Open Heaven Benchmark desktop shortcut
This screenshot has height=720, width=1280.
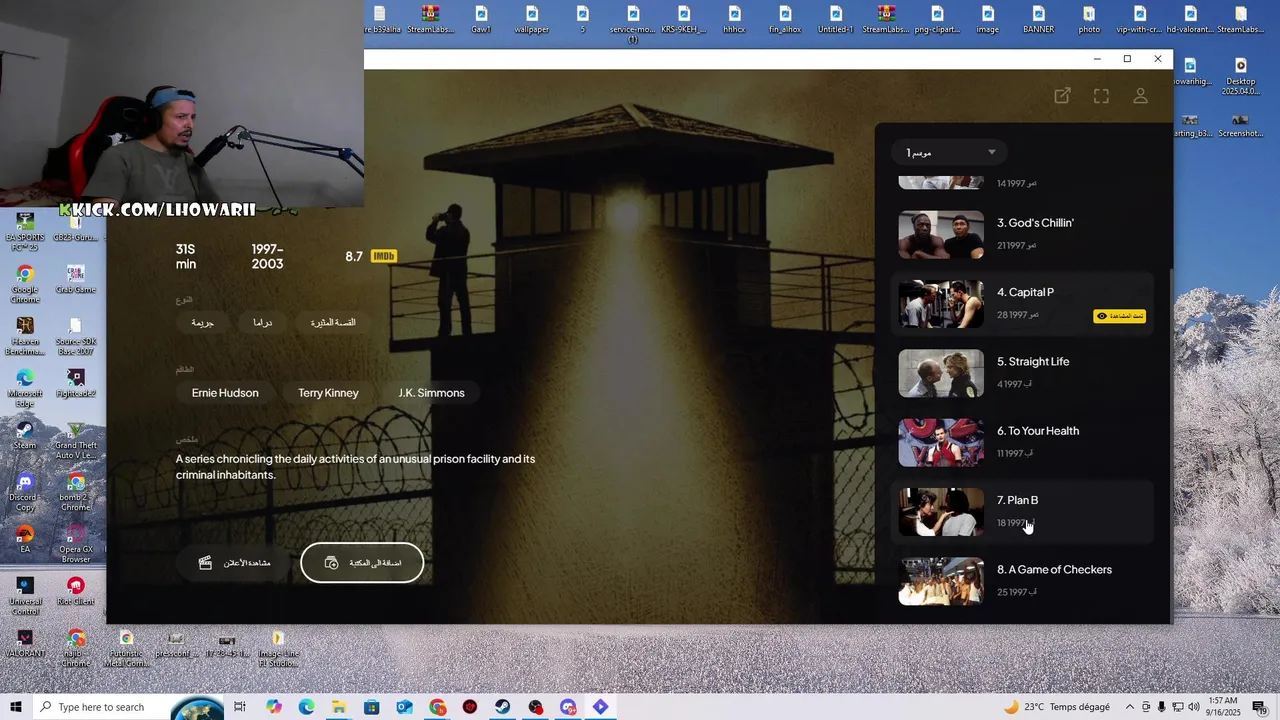pyautogui.click(x=25, y=336)
